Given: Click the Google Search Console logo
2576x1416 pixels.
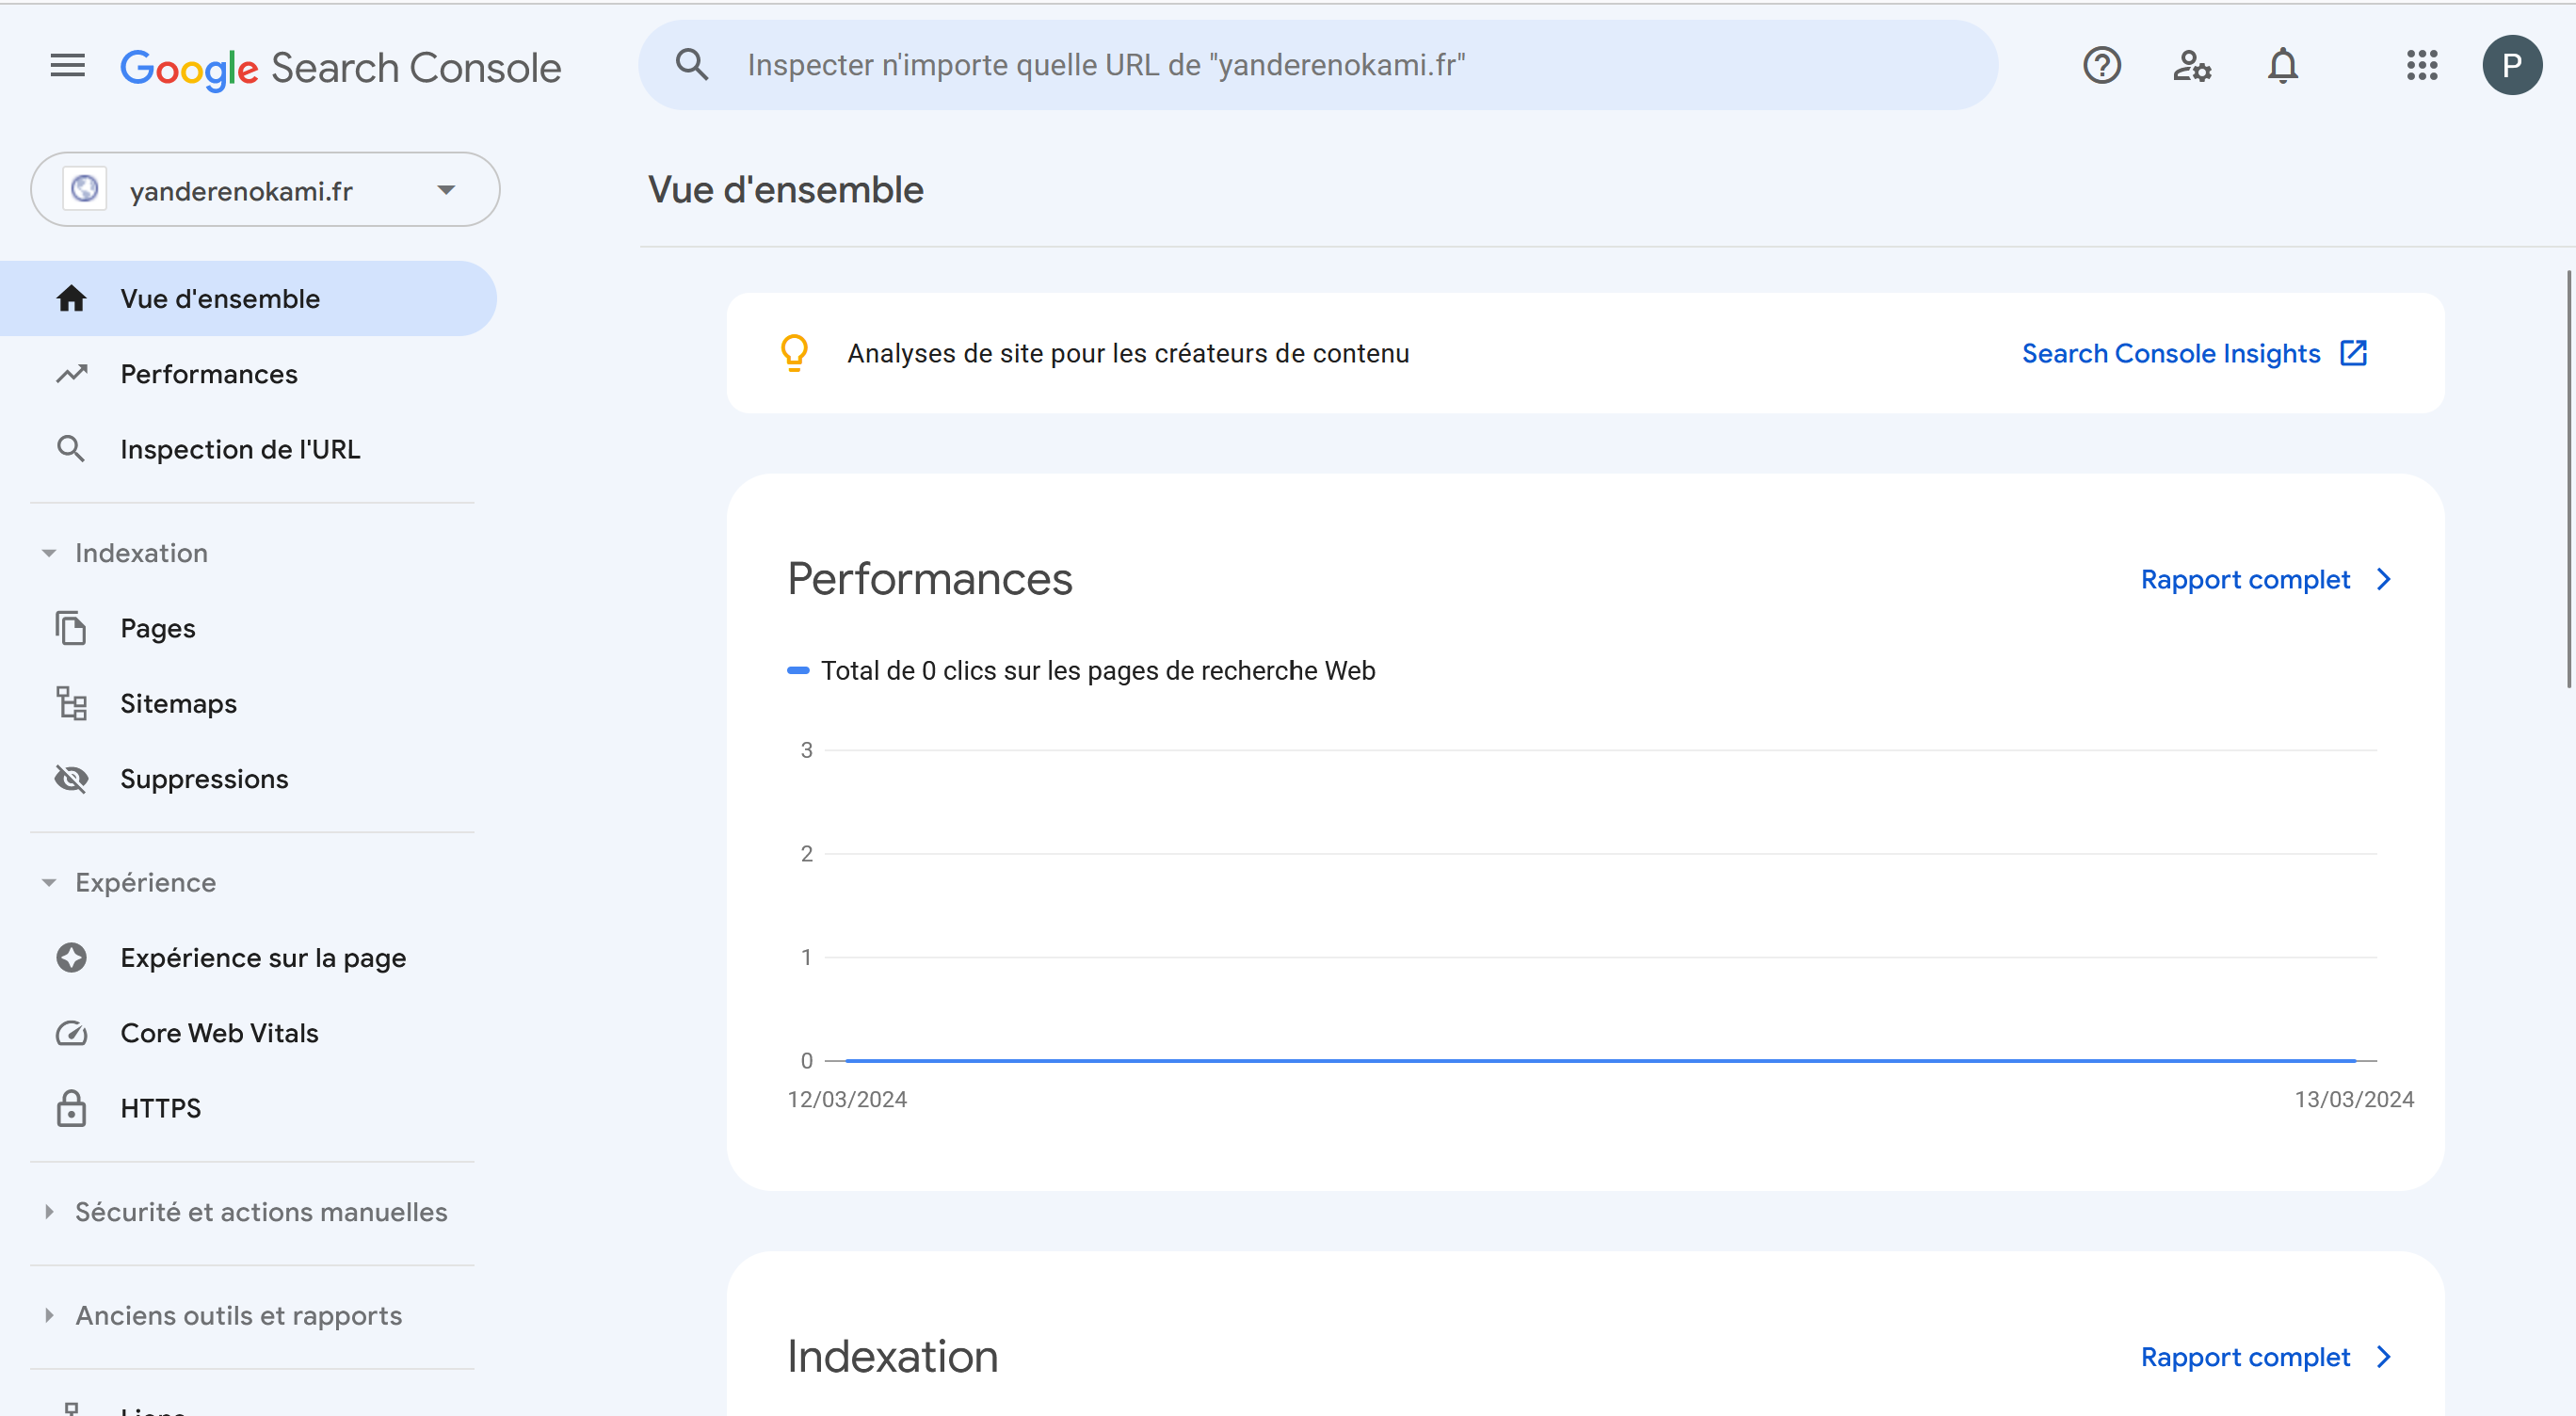Looking at the screenshot, I should pos(341,68).
